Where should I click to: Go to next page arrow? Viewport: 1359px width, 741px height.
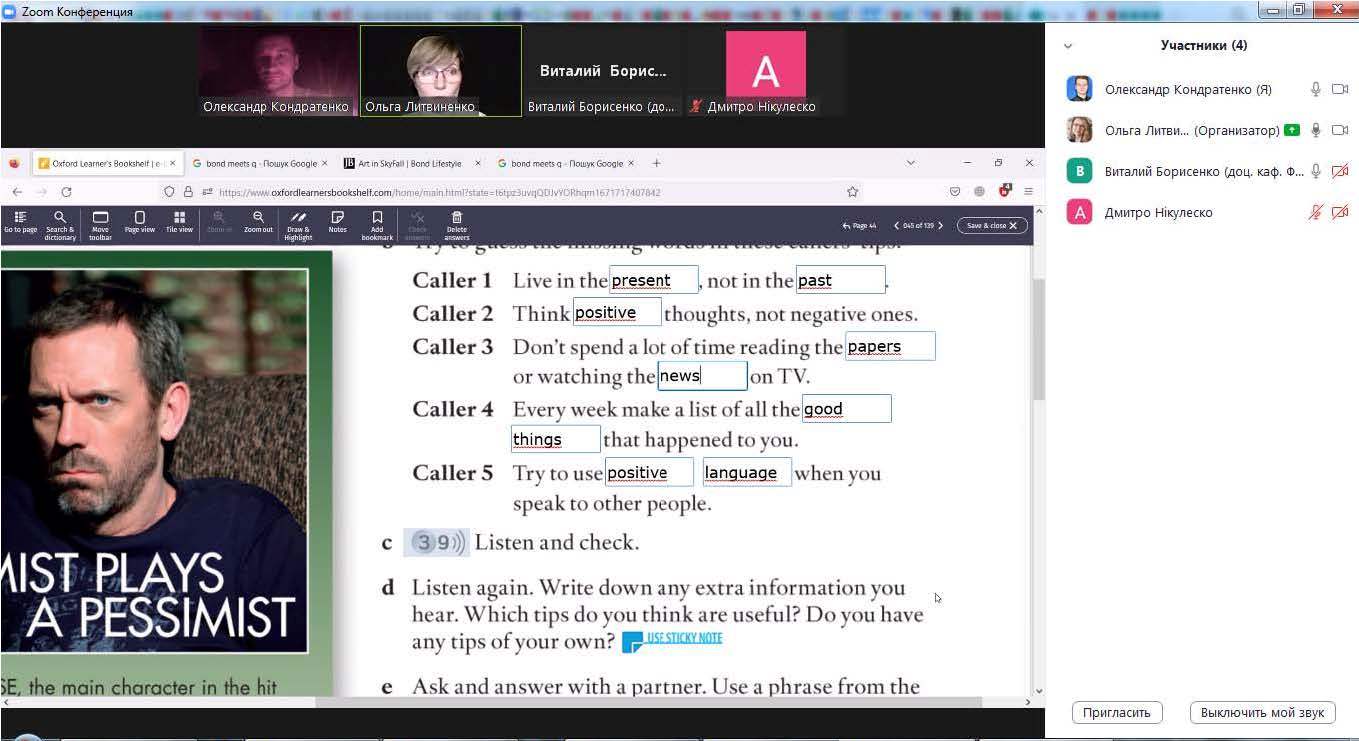tap(941, 226)
